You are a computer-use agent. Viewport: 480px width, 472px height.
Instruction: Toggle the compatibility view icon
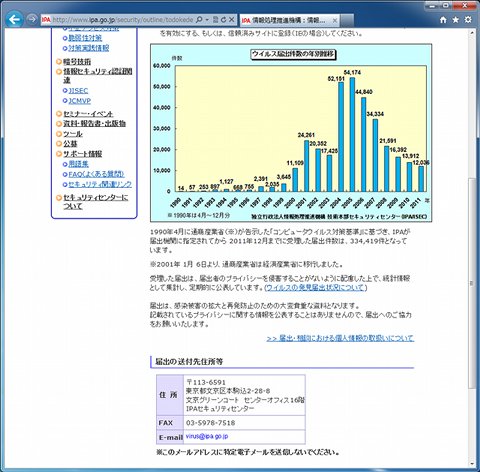[215, 20]
